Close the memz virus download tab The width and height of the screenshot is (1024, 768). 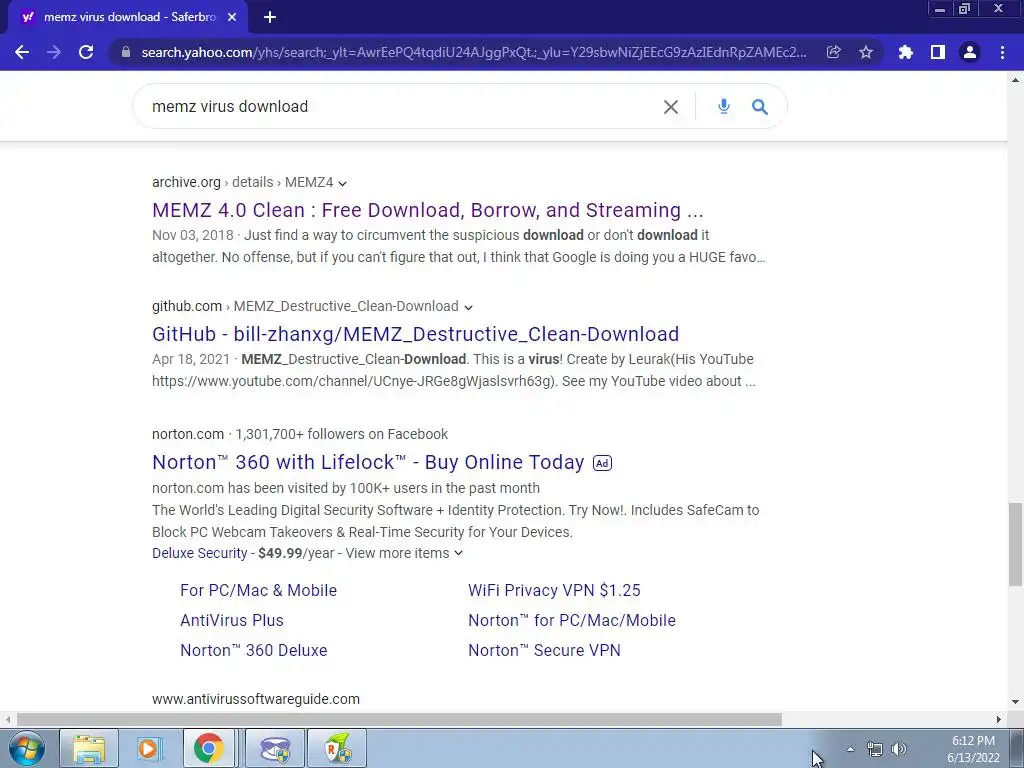click(x=232, y=17)
